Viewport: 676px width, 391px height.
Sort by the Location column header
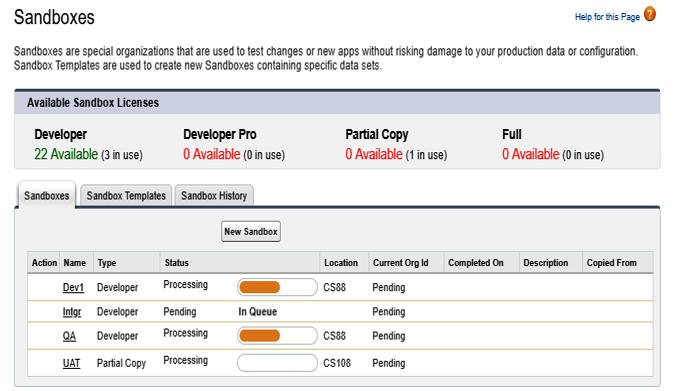click(x=341, y=263)
